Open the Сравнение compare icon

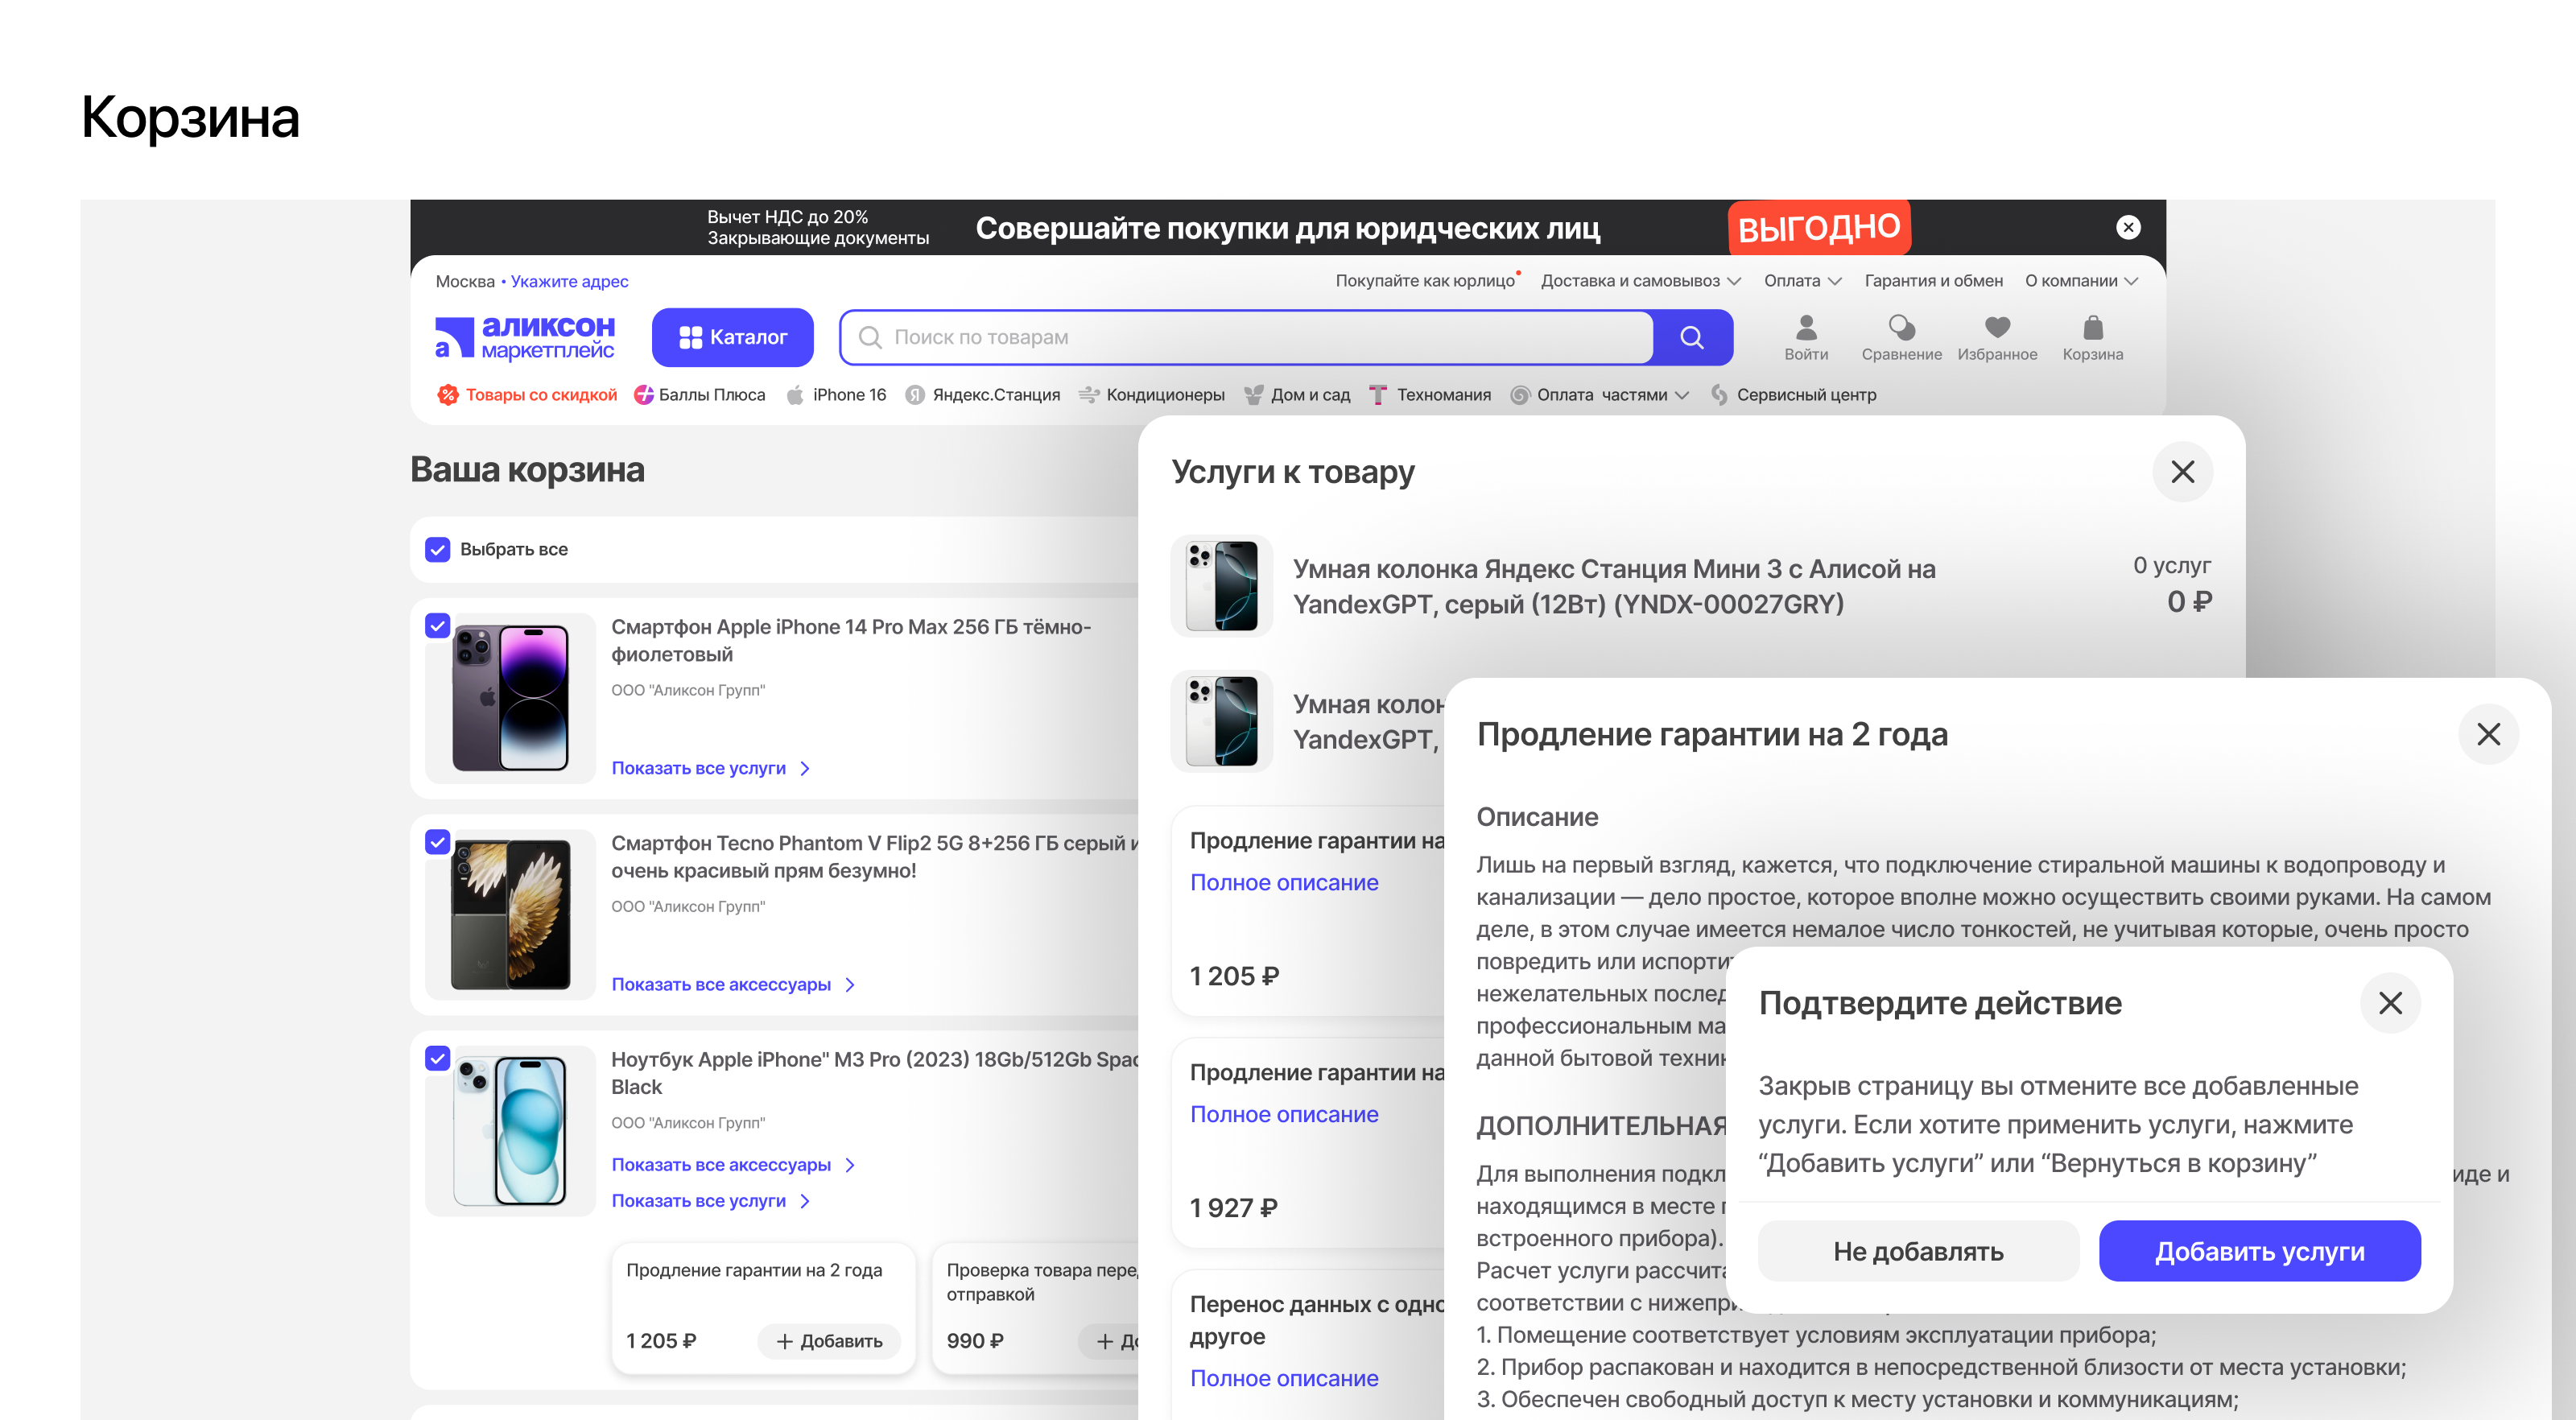coord(1901,328)
